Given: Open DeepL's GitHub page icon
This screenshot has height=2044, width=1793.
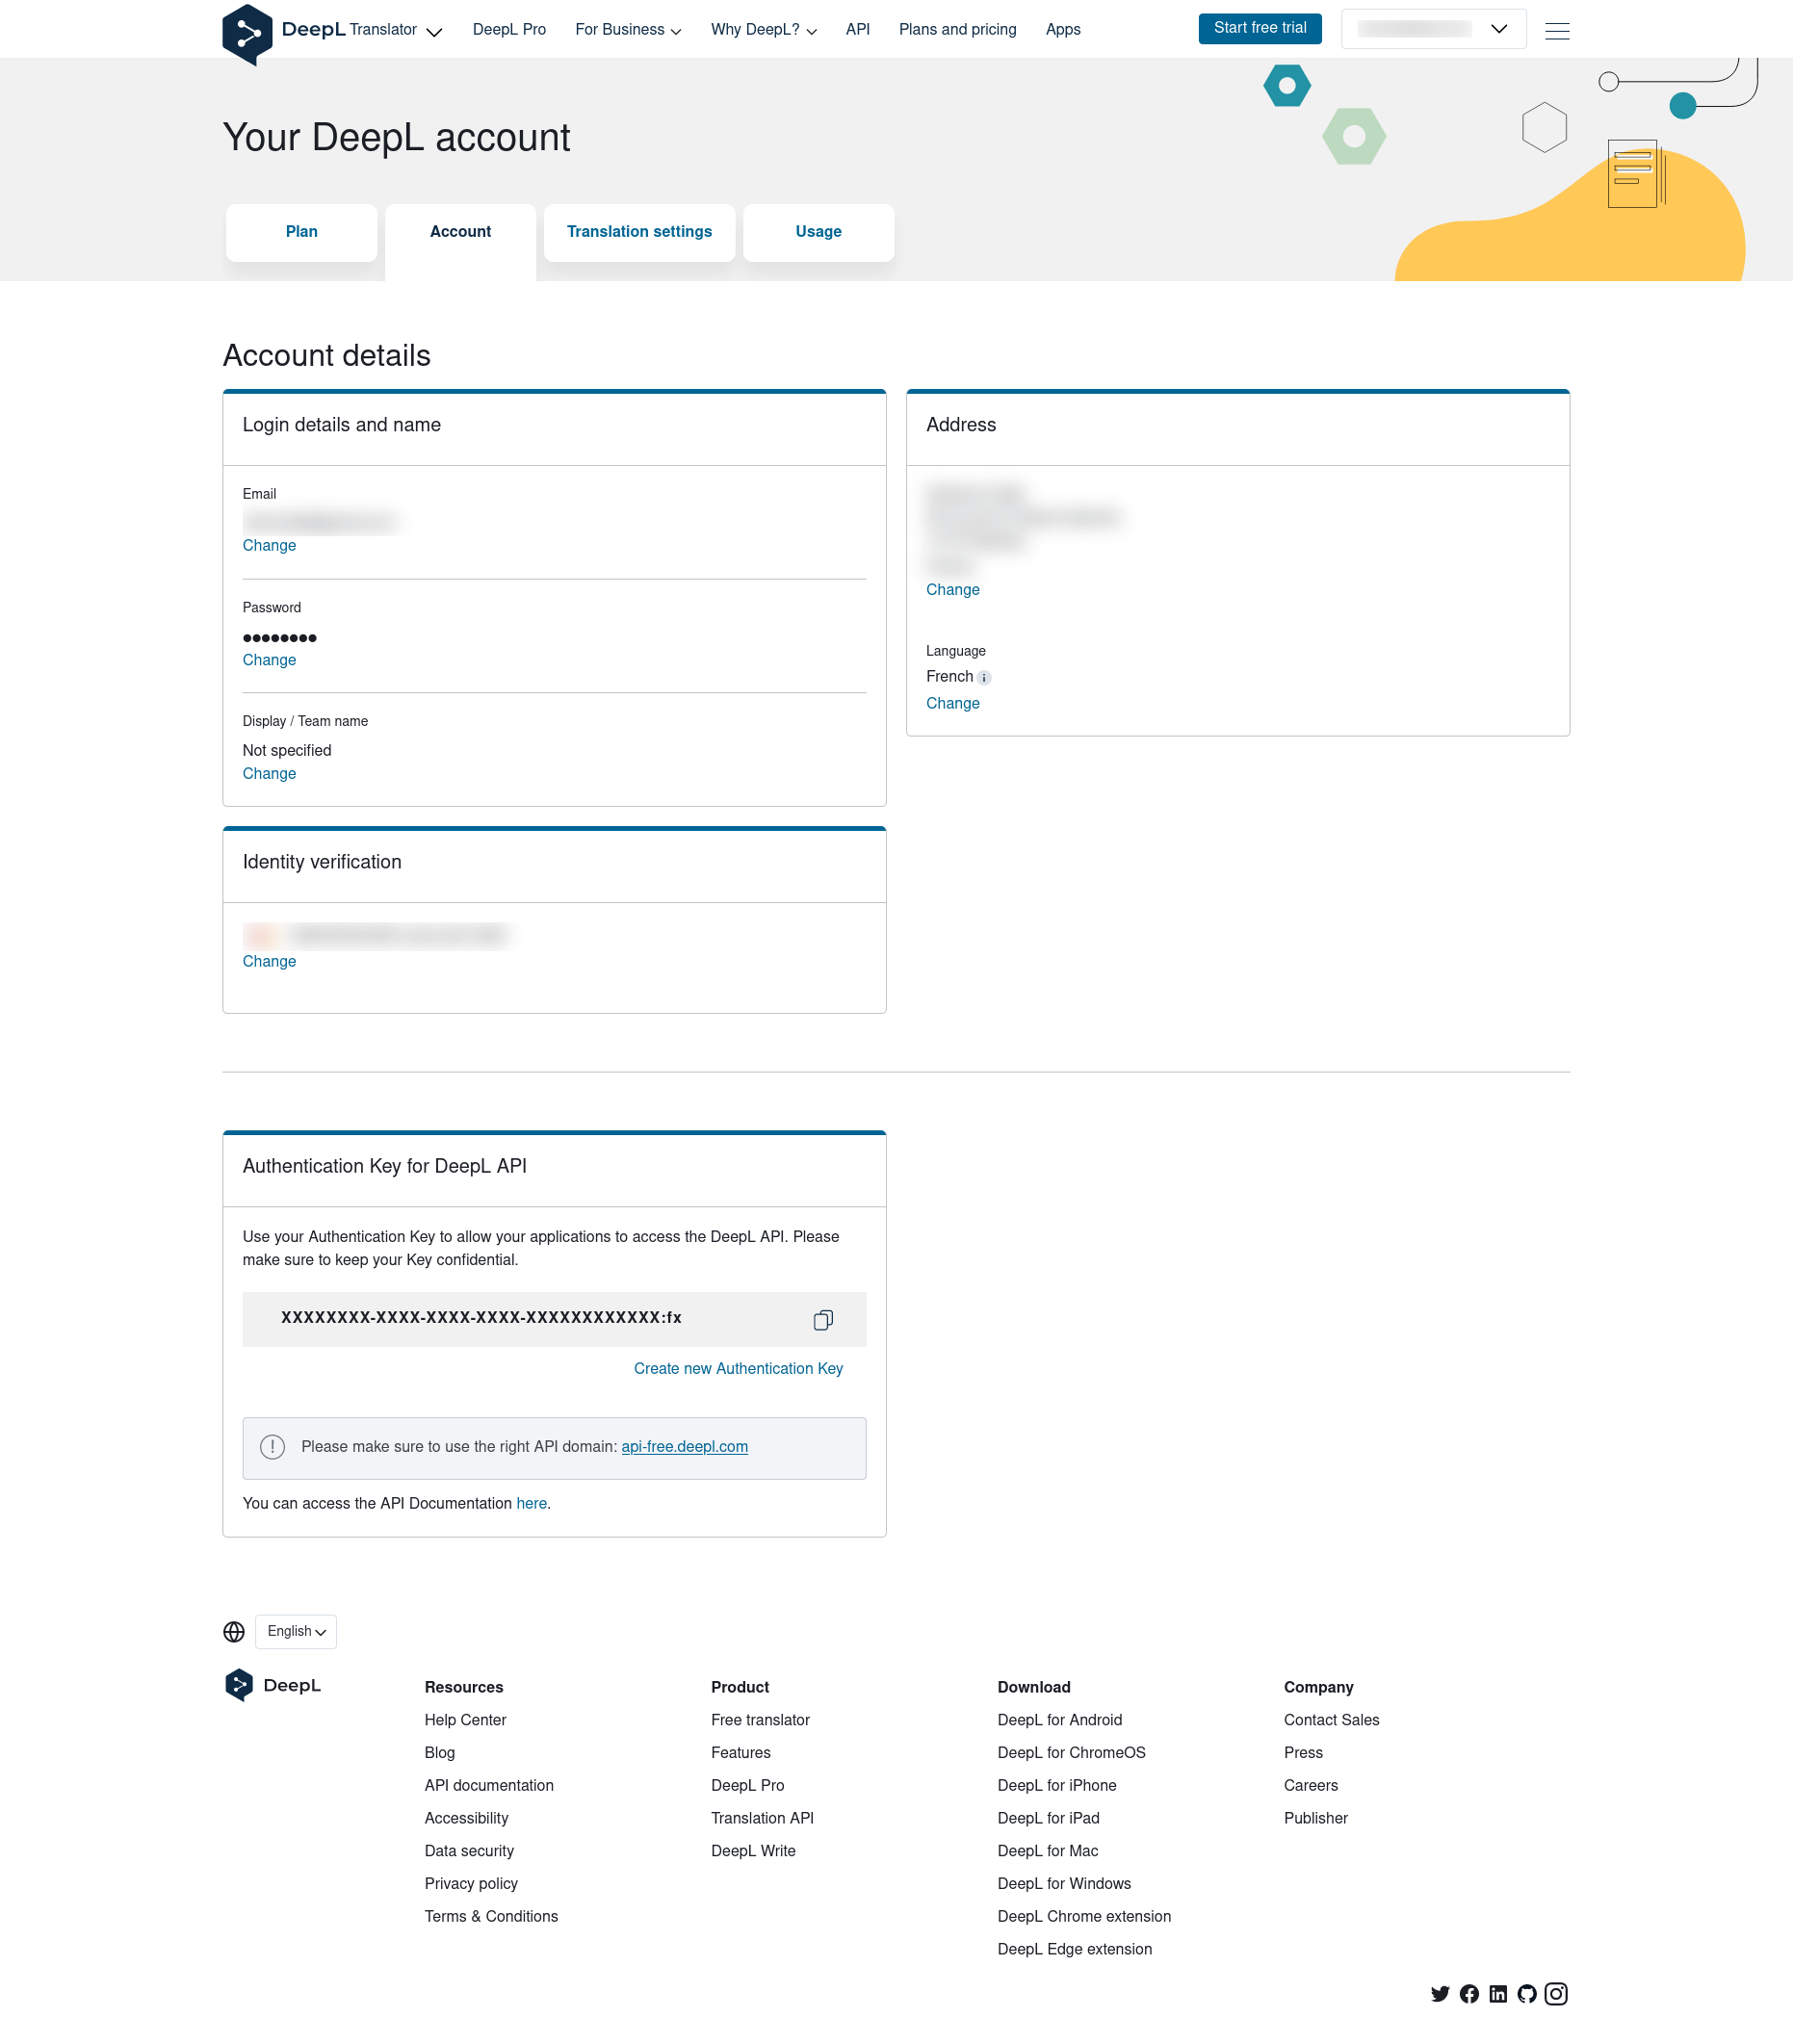Looking at the screenshot, I should tap(1526, 1994).
